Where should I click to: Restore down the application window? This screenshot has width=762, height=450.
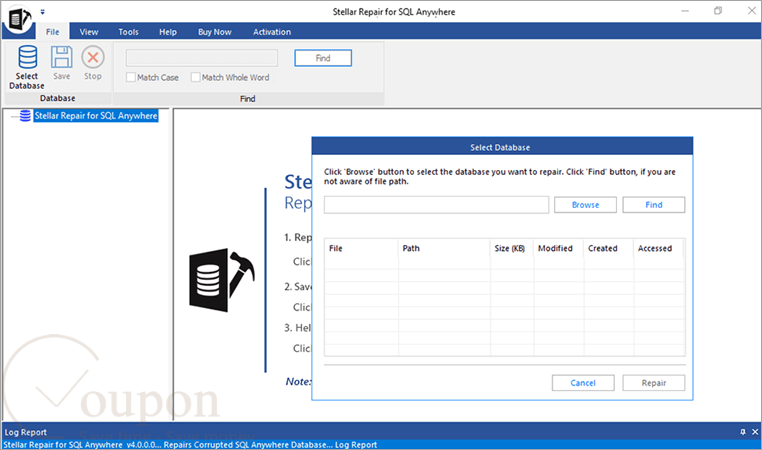tap(718, 11)
